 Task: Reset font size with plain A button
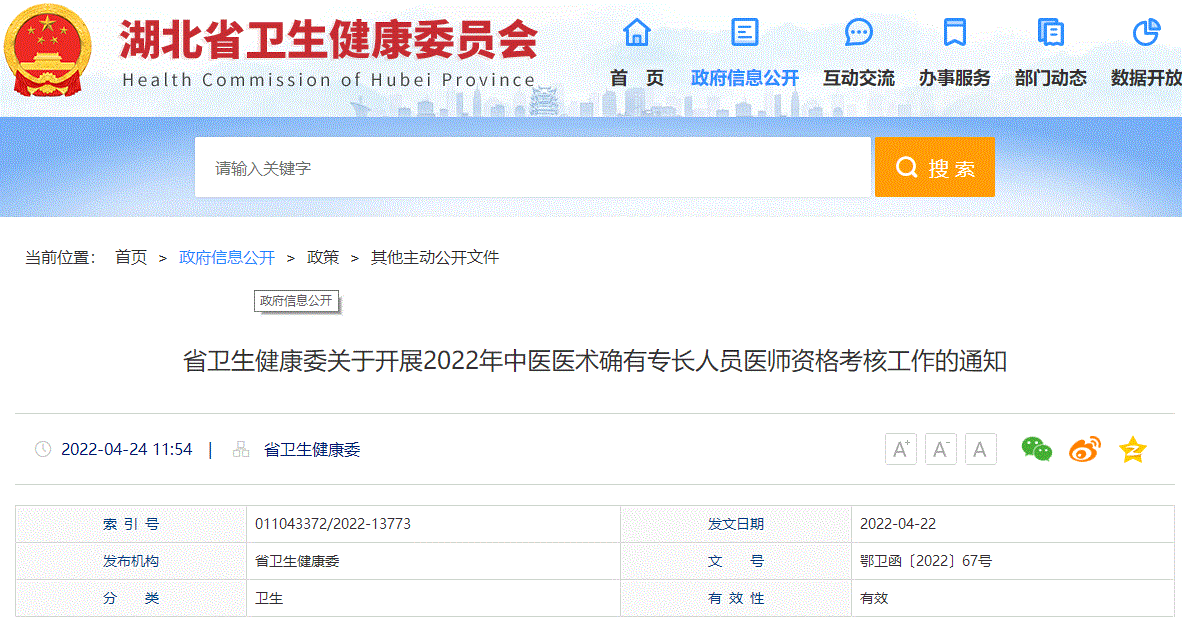click(980, 450)
